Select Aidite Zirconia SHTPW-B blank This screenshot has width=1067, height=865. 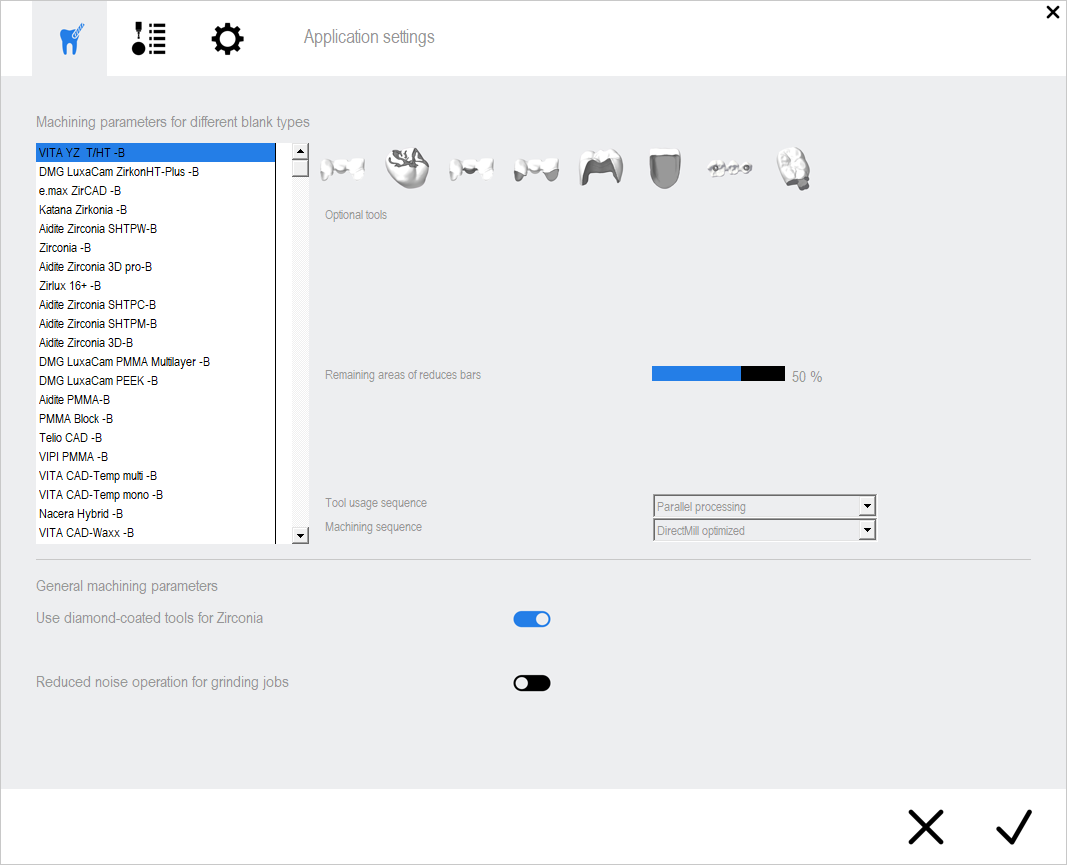155,229
